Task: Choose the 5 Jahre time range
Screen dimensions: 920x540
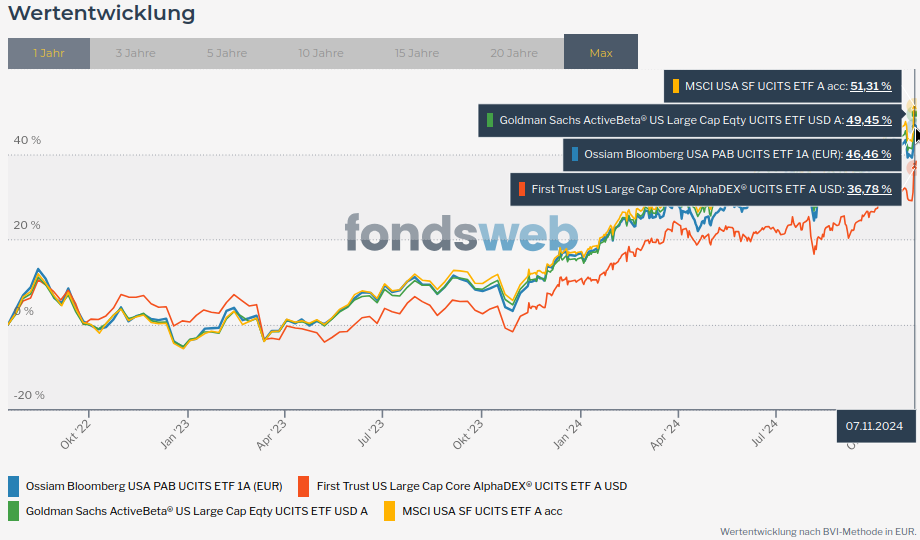Action: click(227, 53)
